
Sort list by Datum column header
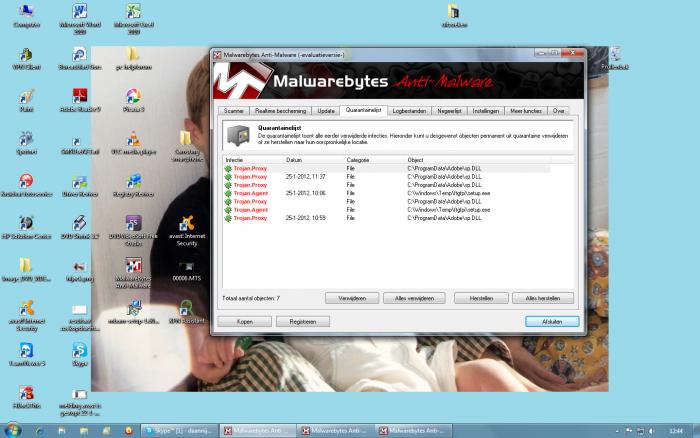(x=313, y=160)
